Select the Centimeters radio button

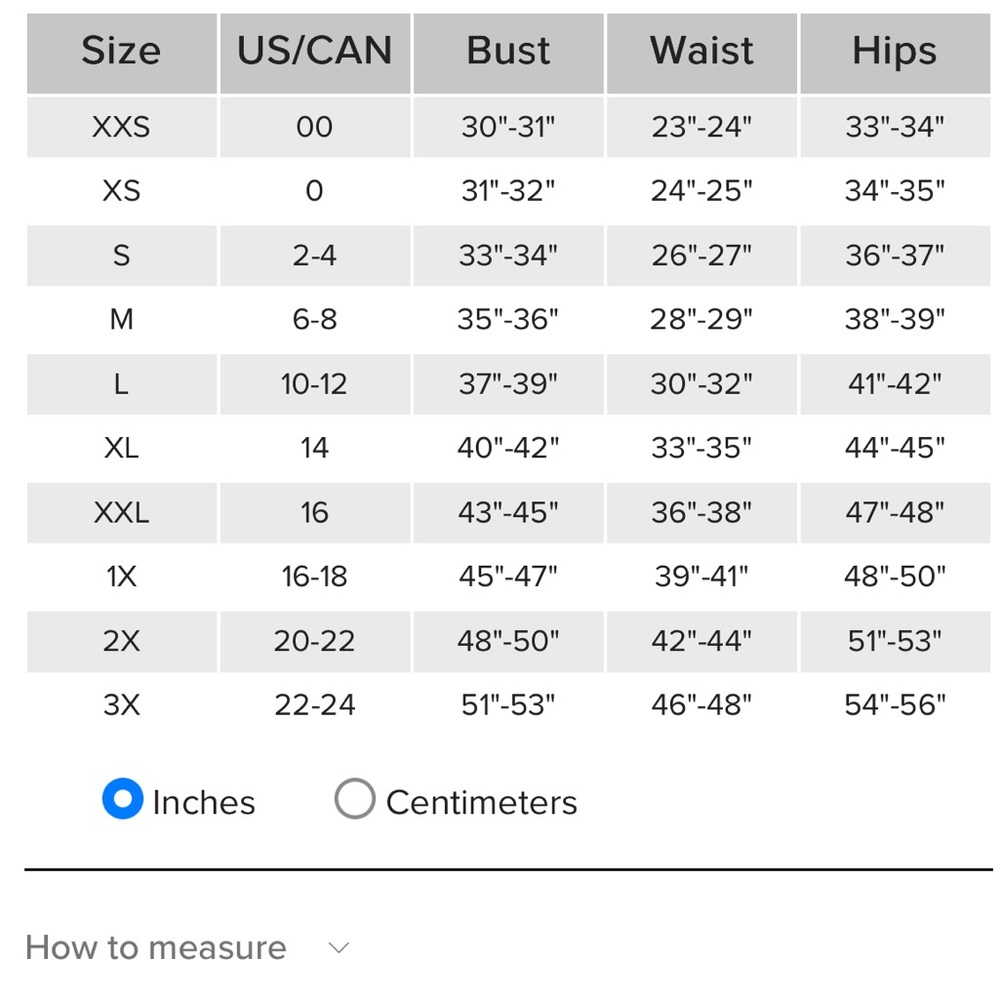coord(355,798)
